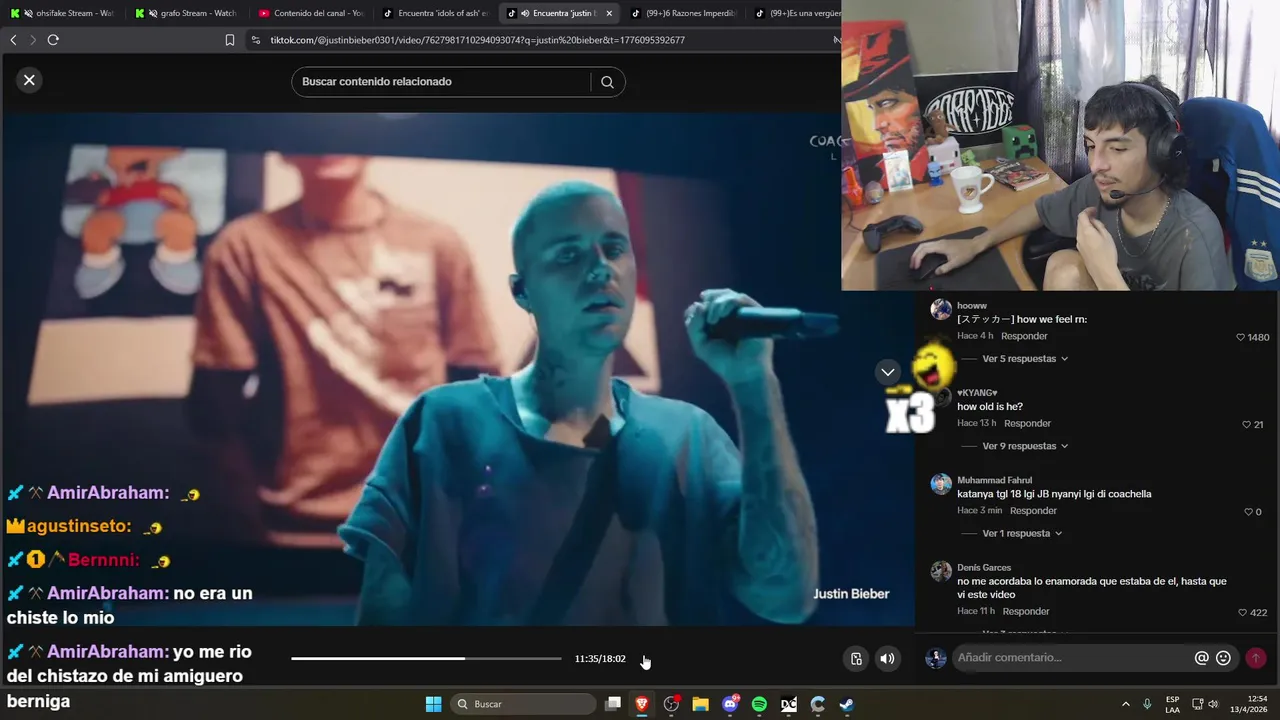Viewport: 1280px width, 720px height.
Task: Open Task View on taskbar
Action: 613,704
